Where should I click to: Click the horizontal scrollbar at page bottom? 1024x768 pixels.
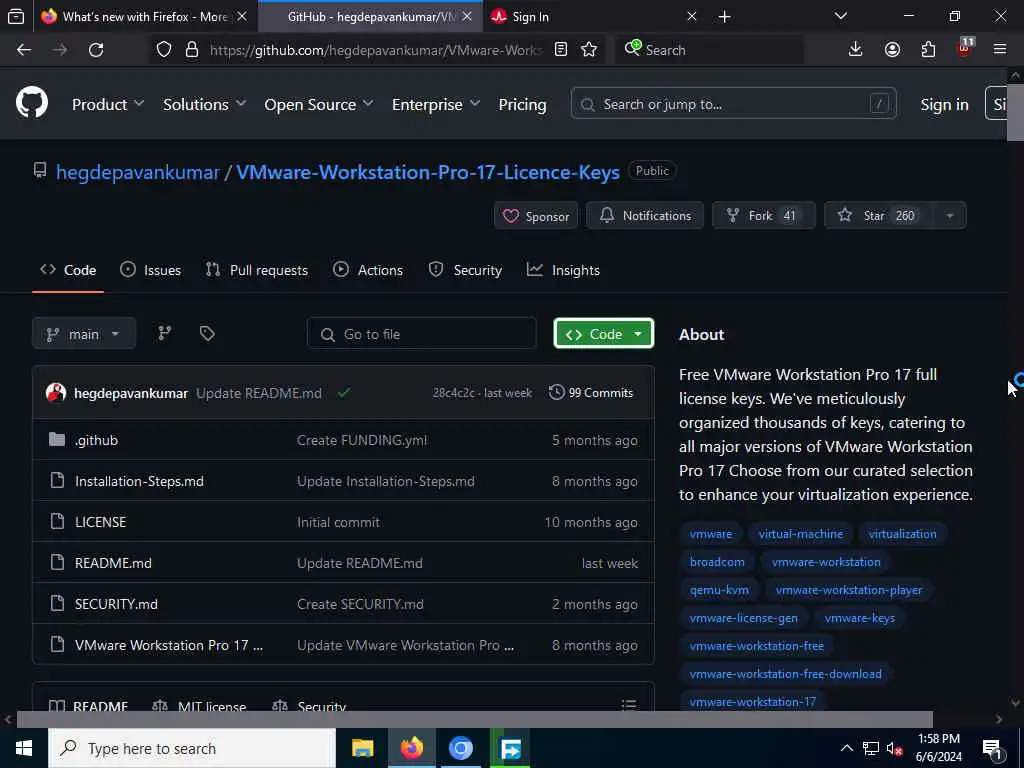(475, 719)
